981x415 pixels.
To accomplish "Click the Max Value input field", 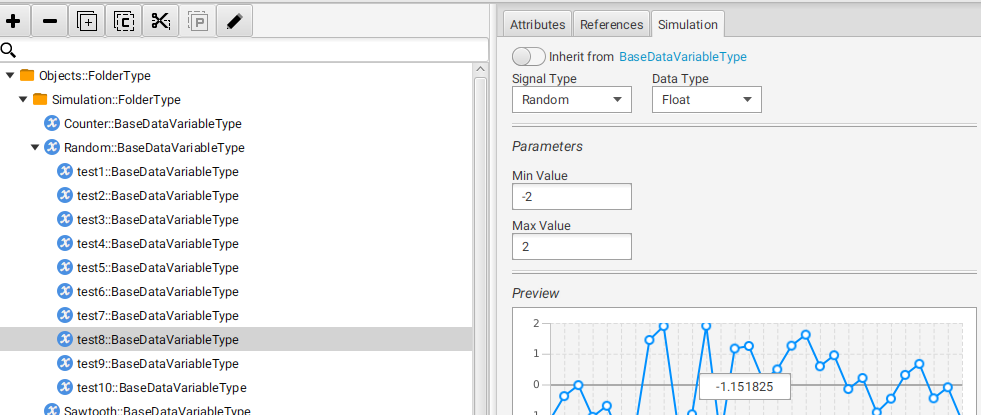I will pyautogui.click(x=572, y=247).
